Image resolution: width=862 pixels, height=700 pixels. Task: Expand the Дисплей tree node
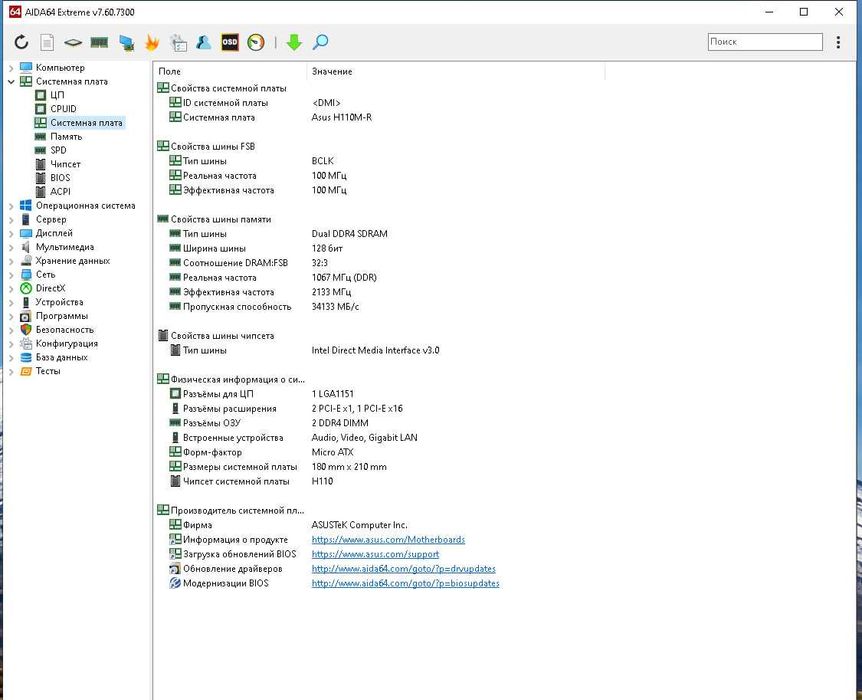11,233
